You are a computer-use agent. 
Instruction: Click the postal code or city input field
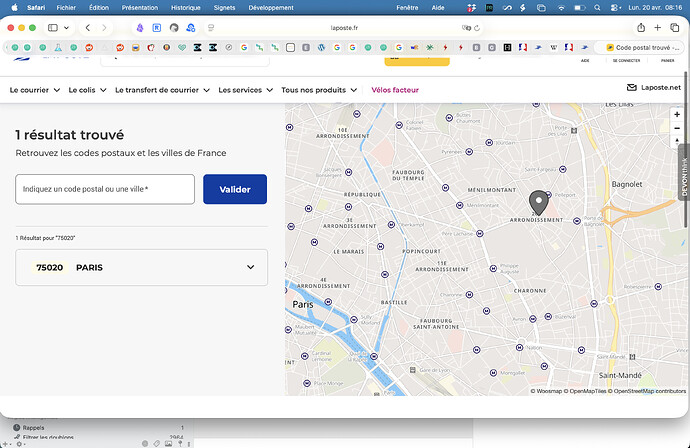(x=105, y=189)
